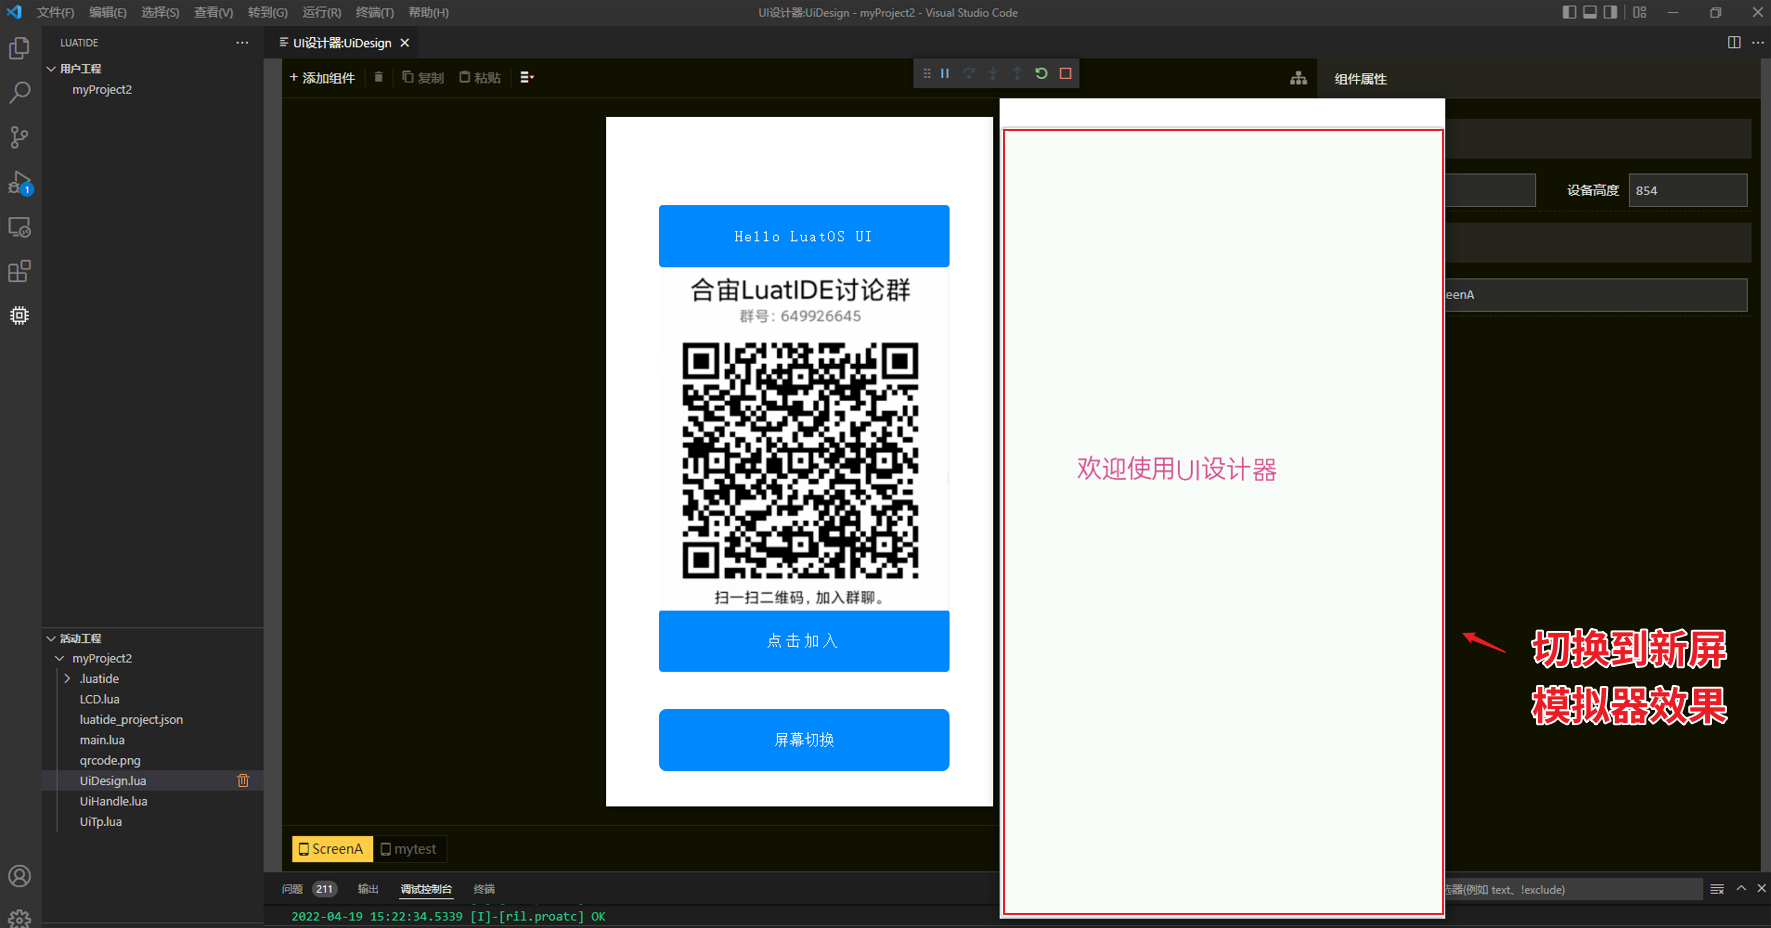Pause the simulator with the pause icon
This screenshot has height=928, width=1771.
944,72
